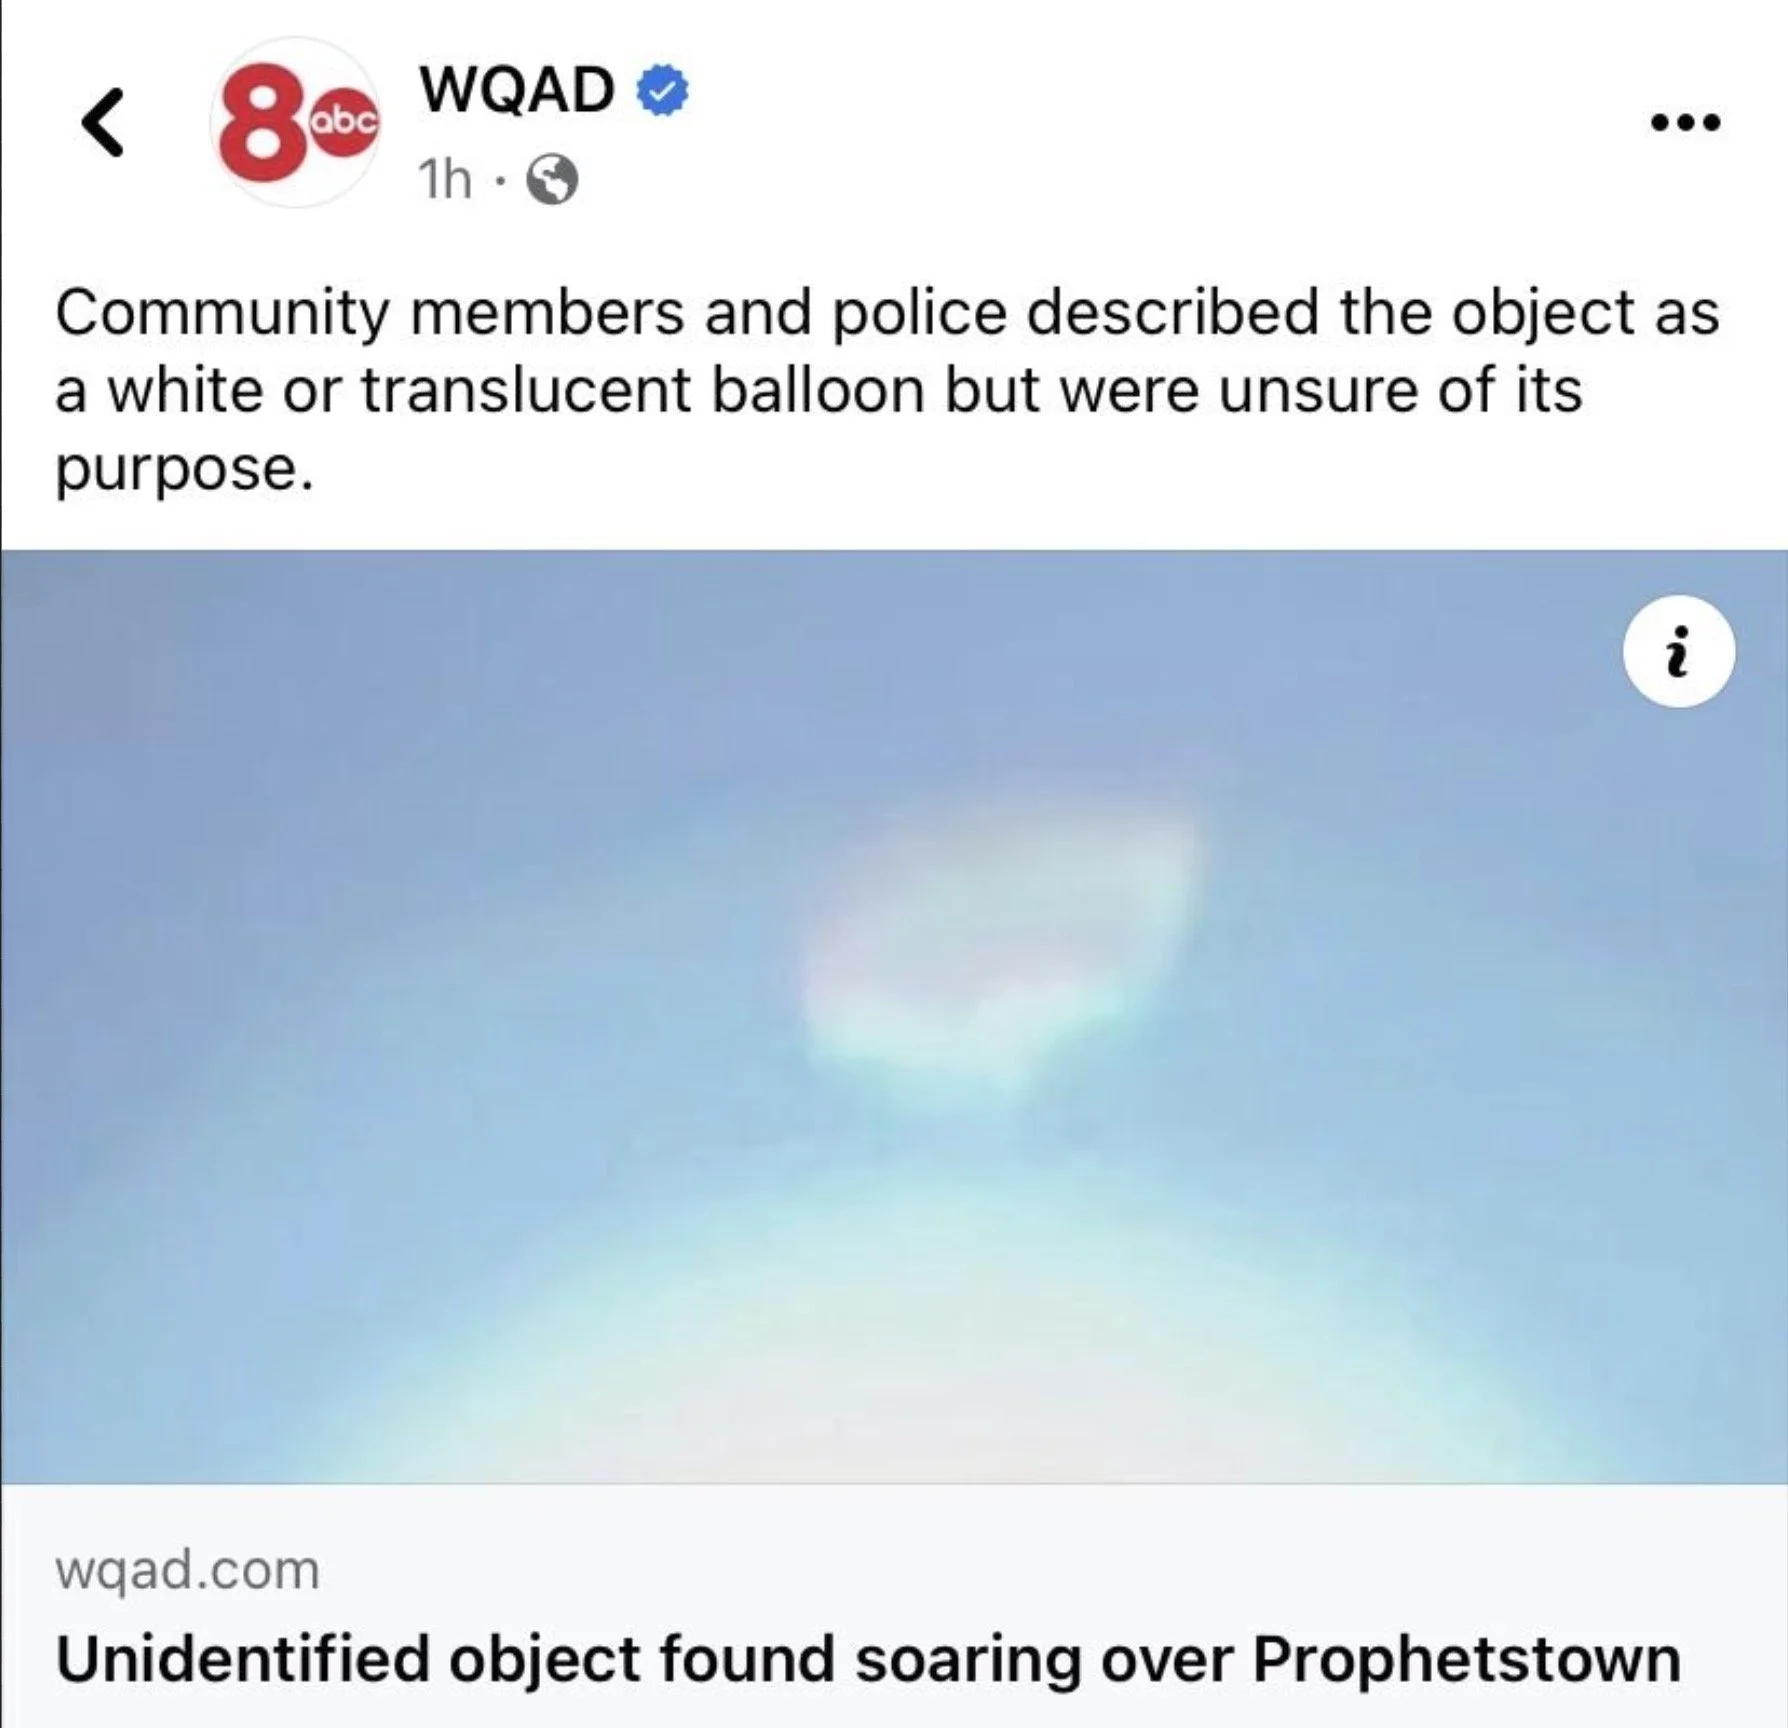Screen dimensions: 1788x1728
Task: Tap the link preview card footer
Action: tap(894, 1606)
